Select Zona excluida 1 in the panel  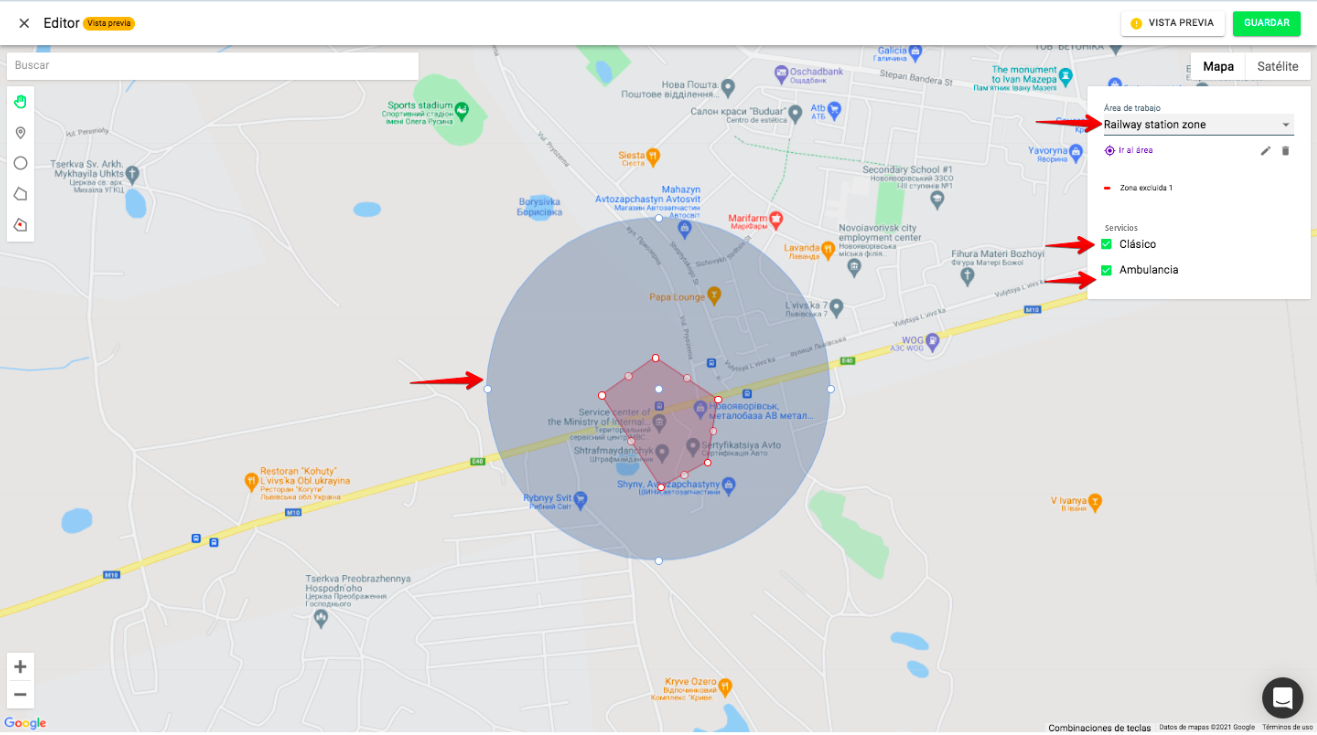(1146, 188)
